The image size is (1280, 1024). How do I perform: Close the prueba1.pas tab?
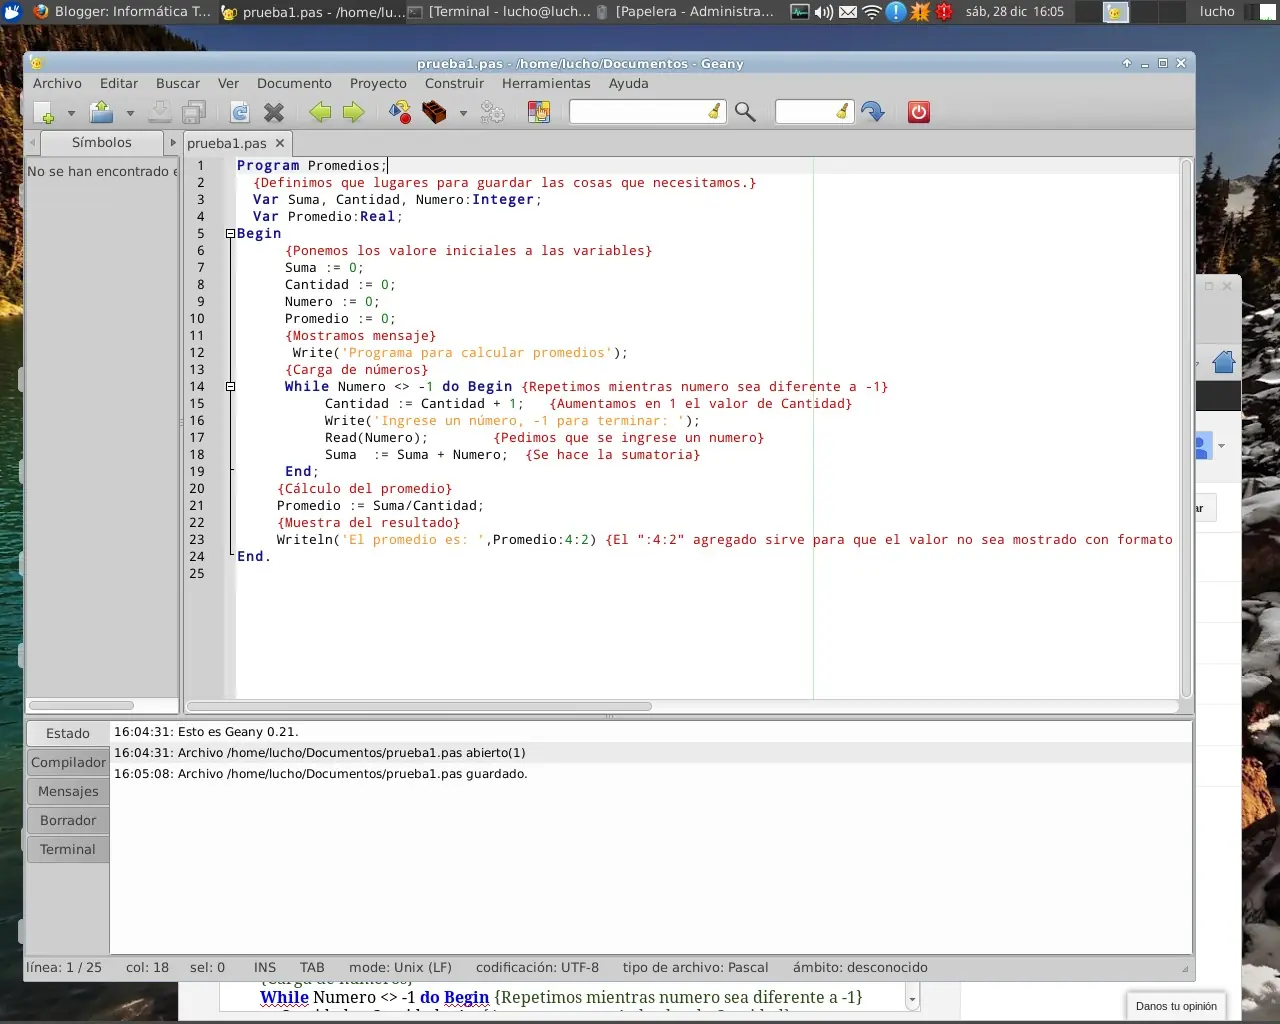pos(280,143)
